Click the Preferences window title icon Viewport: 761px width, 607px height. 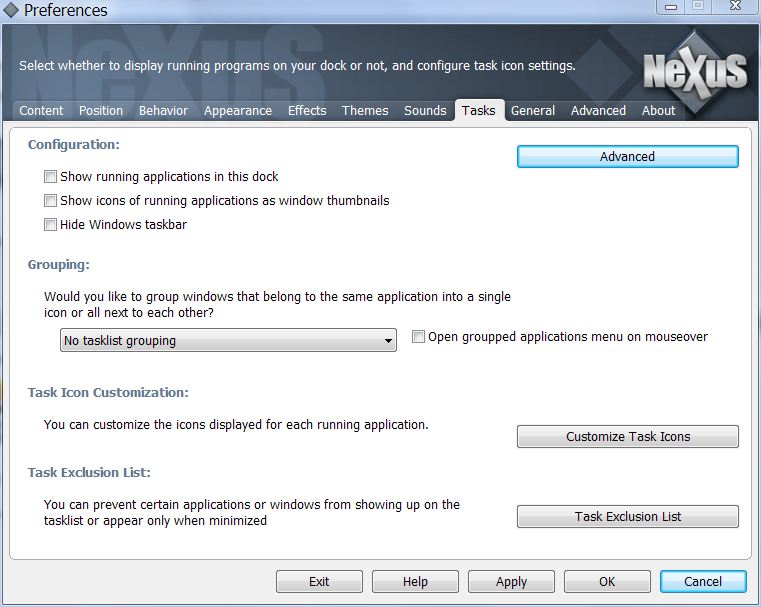(x=11, y=11)
